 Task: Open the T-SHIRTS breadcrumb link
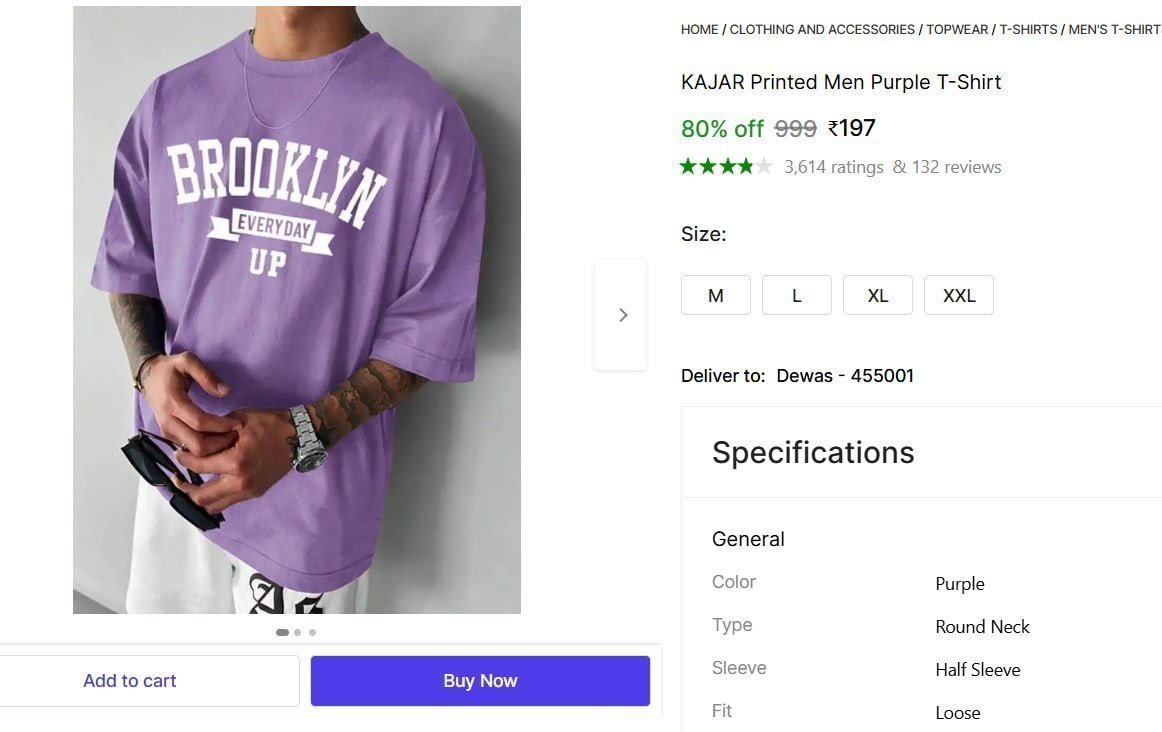1027,29
